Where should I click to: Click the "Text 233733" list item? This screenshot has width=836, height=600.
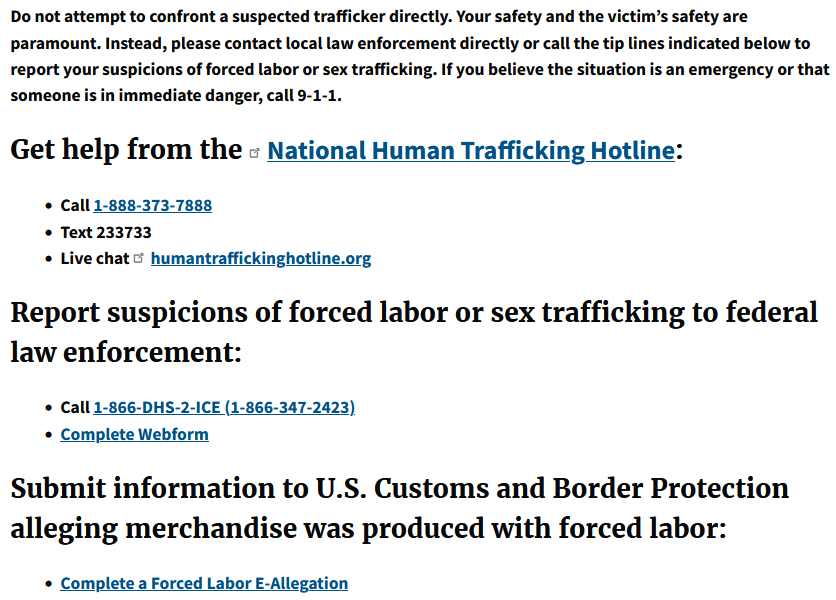click(106, 232)
